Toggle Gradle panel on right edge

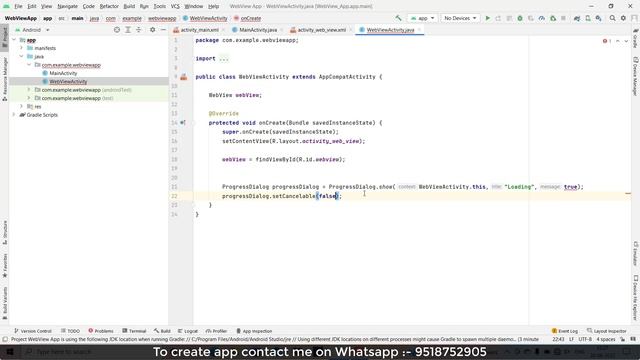tap(636, 38)
